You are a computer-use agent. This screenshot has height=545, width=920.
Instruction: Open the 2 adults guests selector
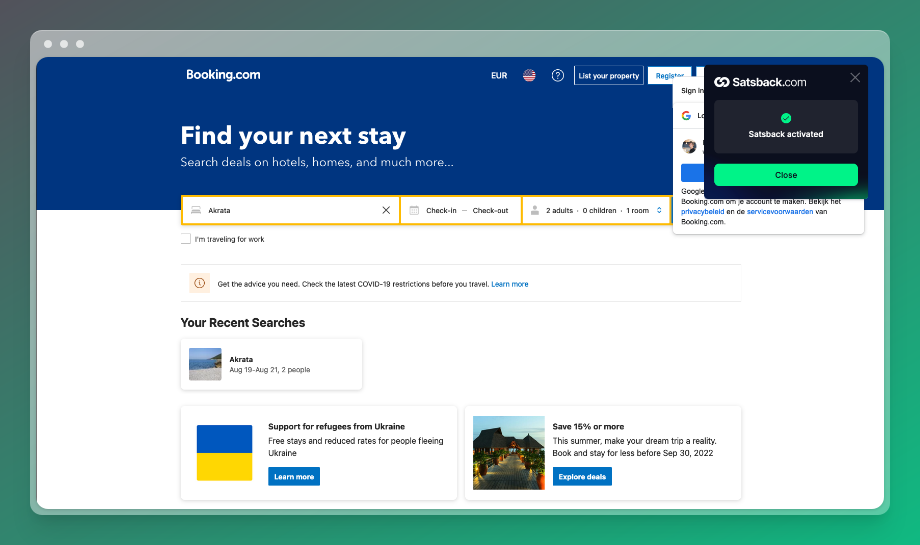(x=597, y=210)
